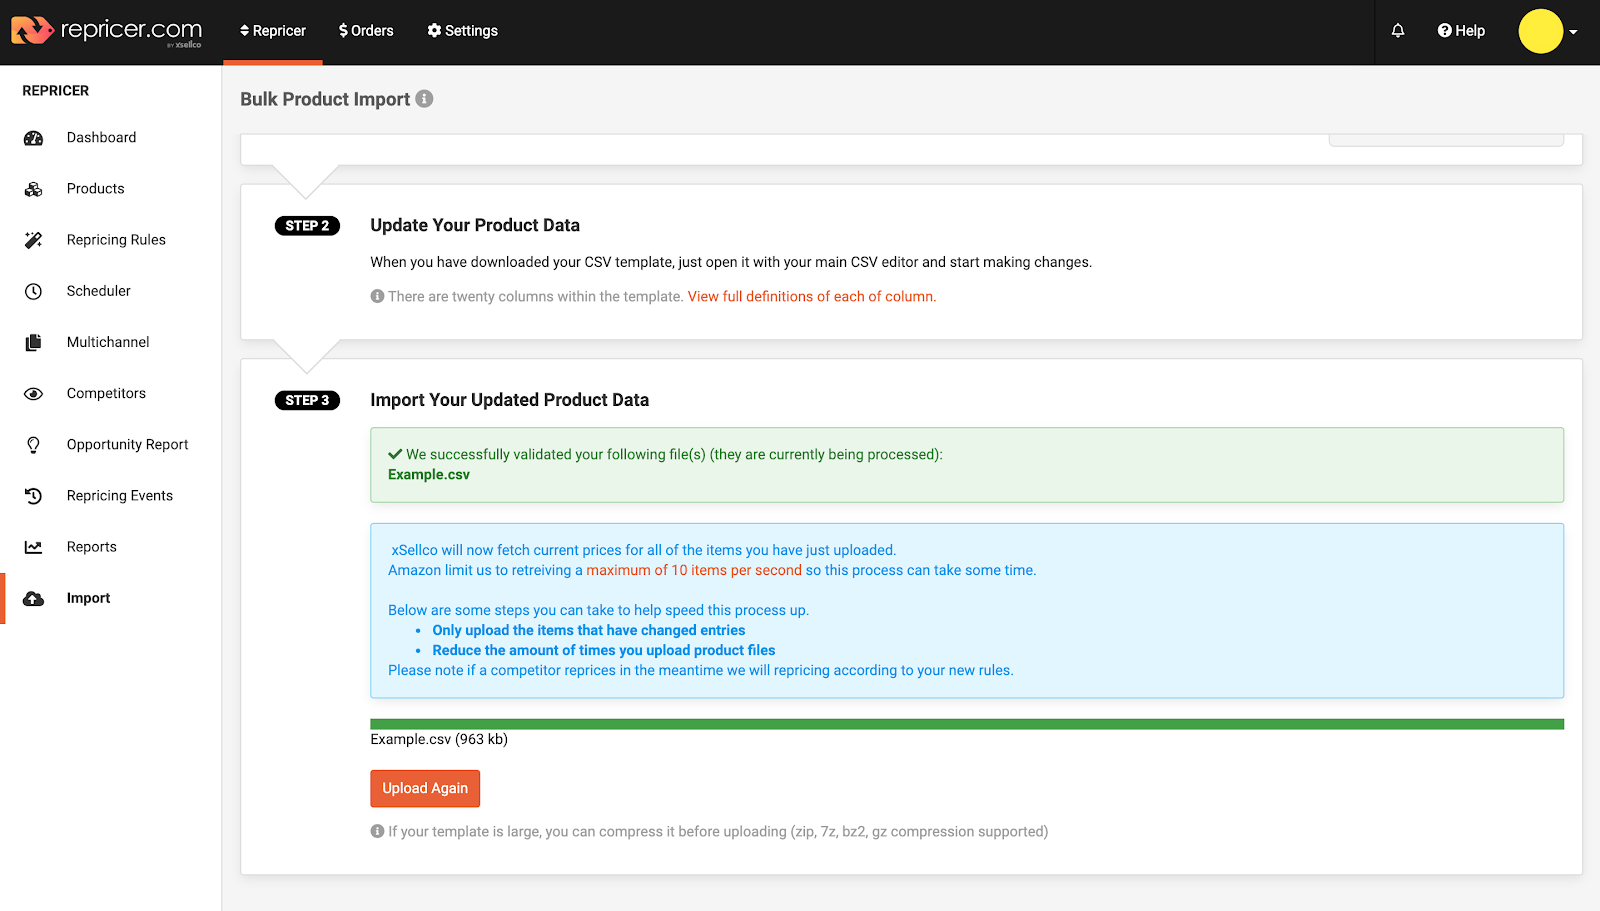Click 'Reduce the amount of times' tip
The image size is (1600, 911).
(x=604, y=650)
